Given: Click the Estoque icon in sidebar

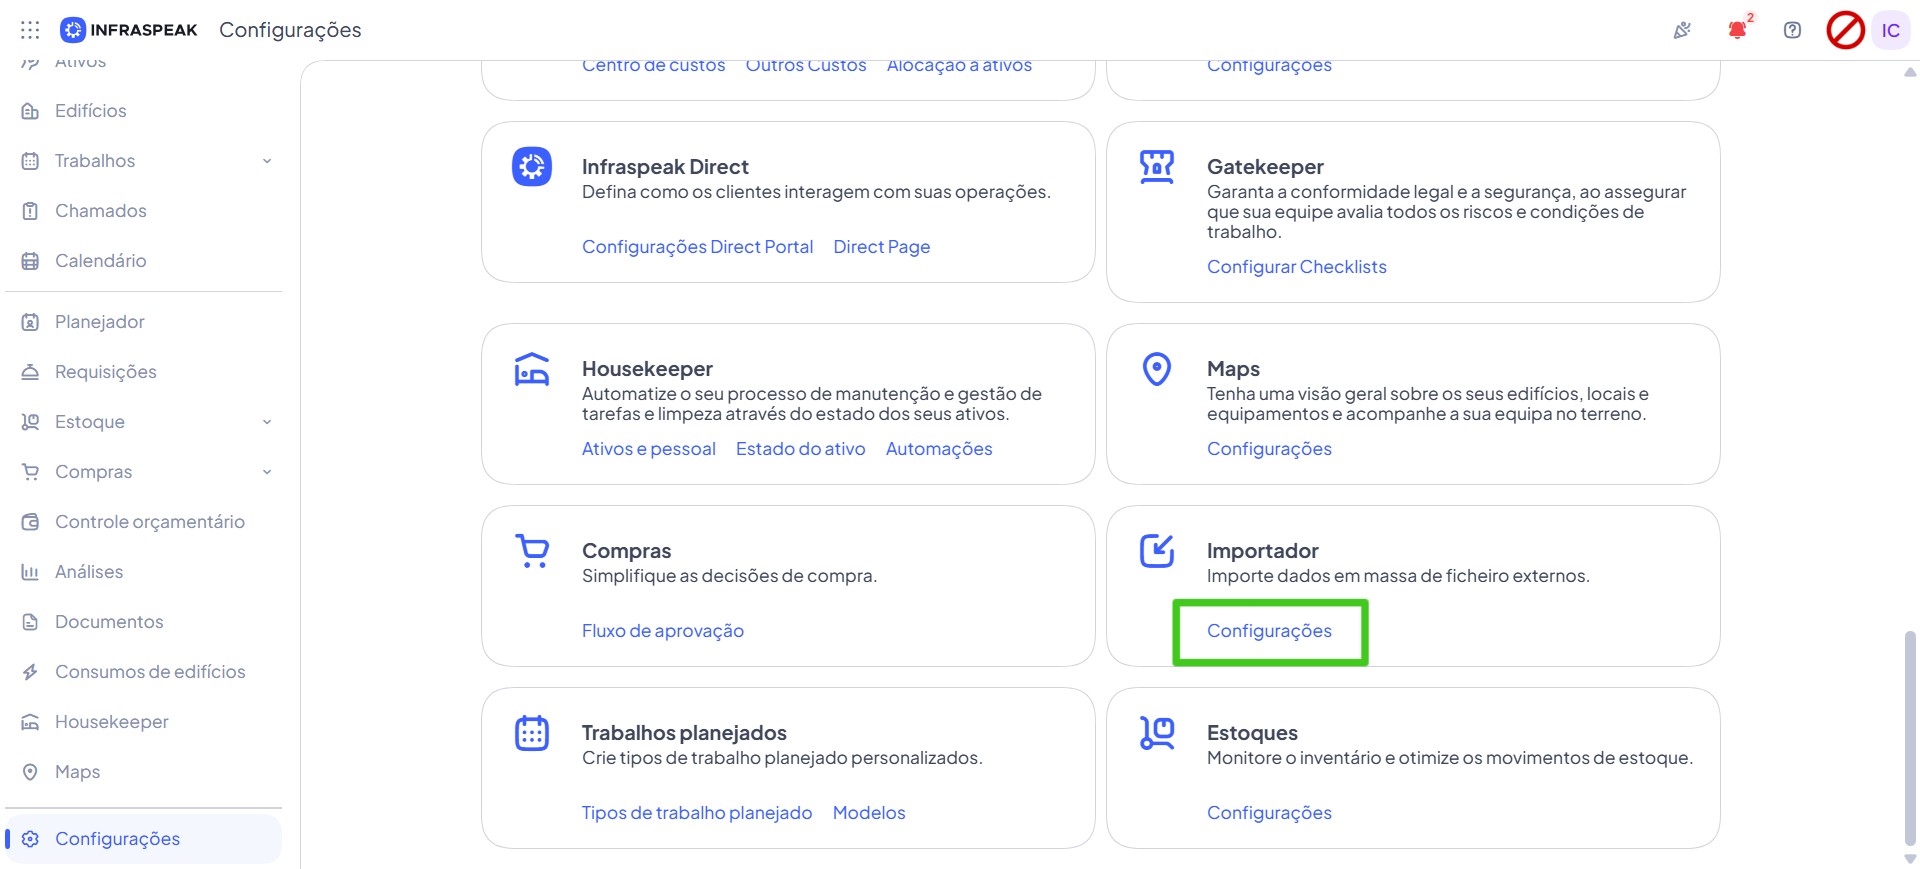Looking at the screenshot, I should [30, 422].
